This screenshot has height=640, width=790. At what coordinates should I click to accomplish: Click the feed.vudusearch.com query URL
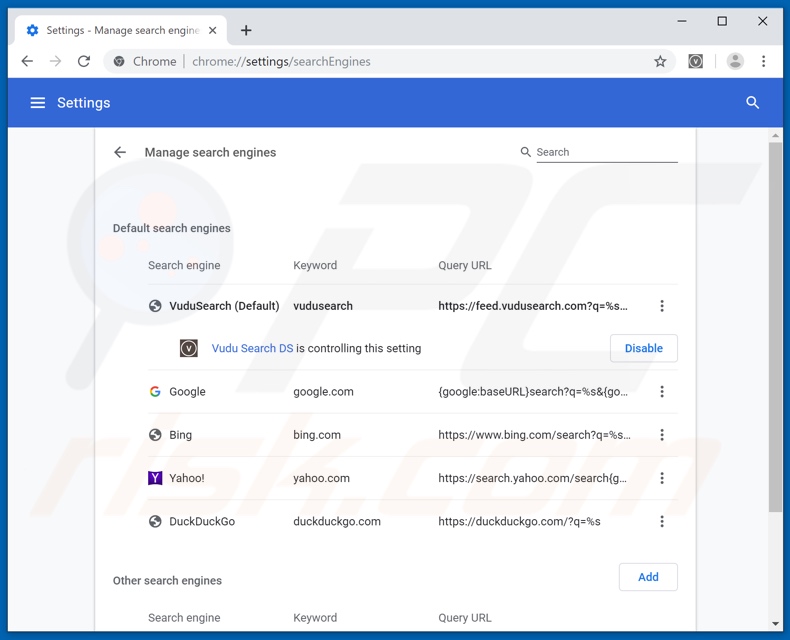click(x=533, y=306)
